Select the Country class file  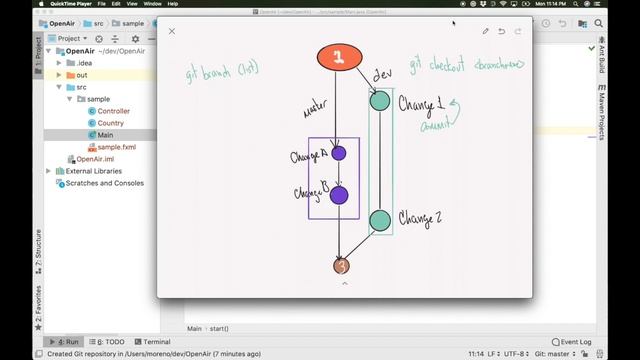click(x=106, y=123)
